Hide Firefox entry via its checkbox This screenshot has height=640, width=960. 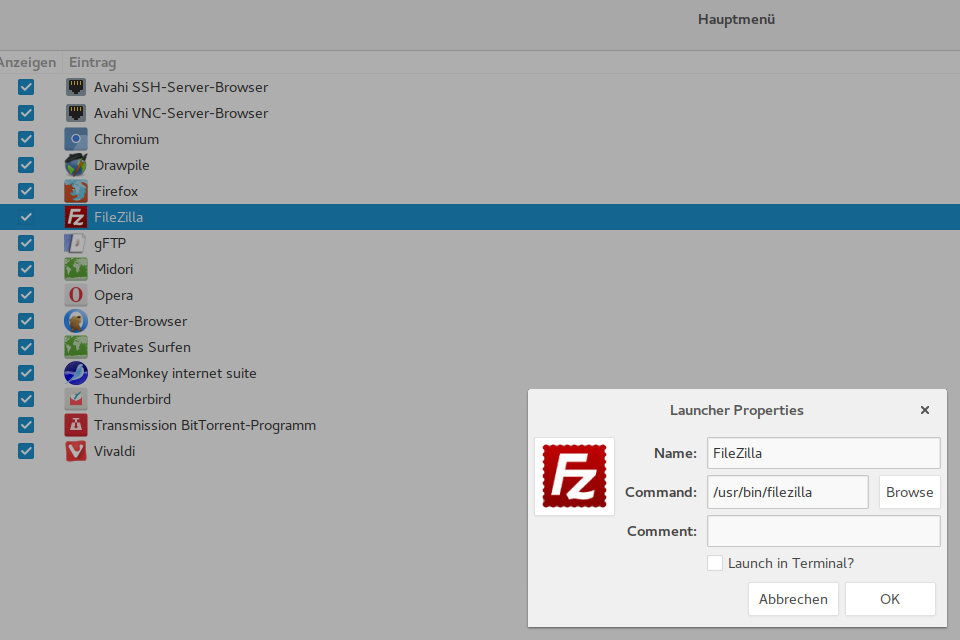[26, 191]
